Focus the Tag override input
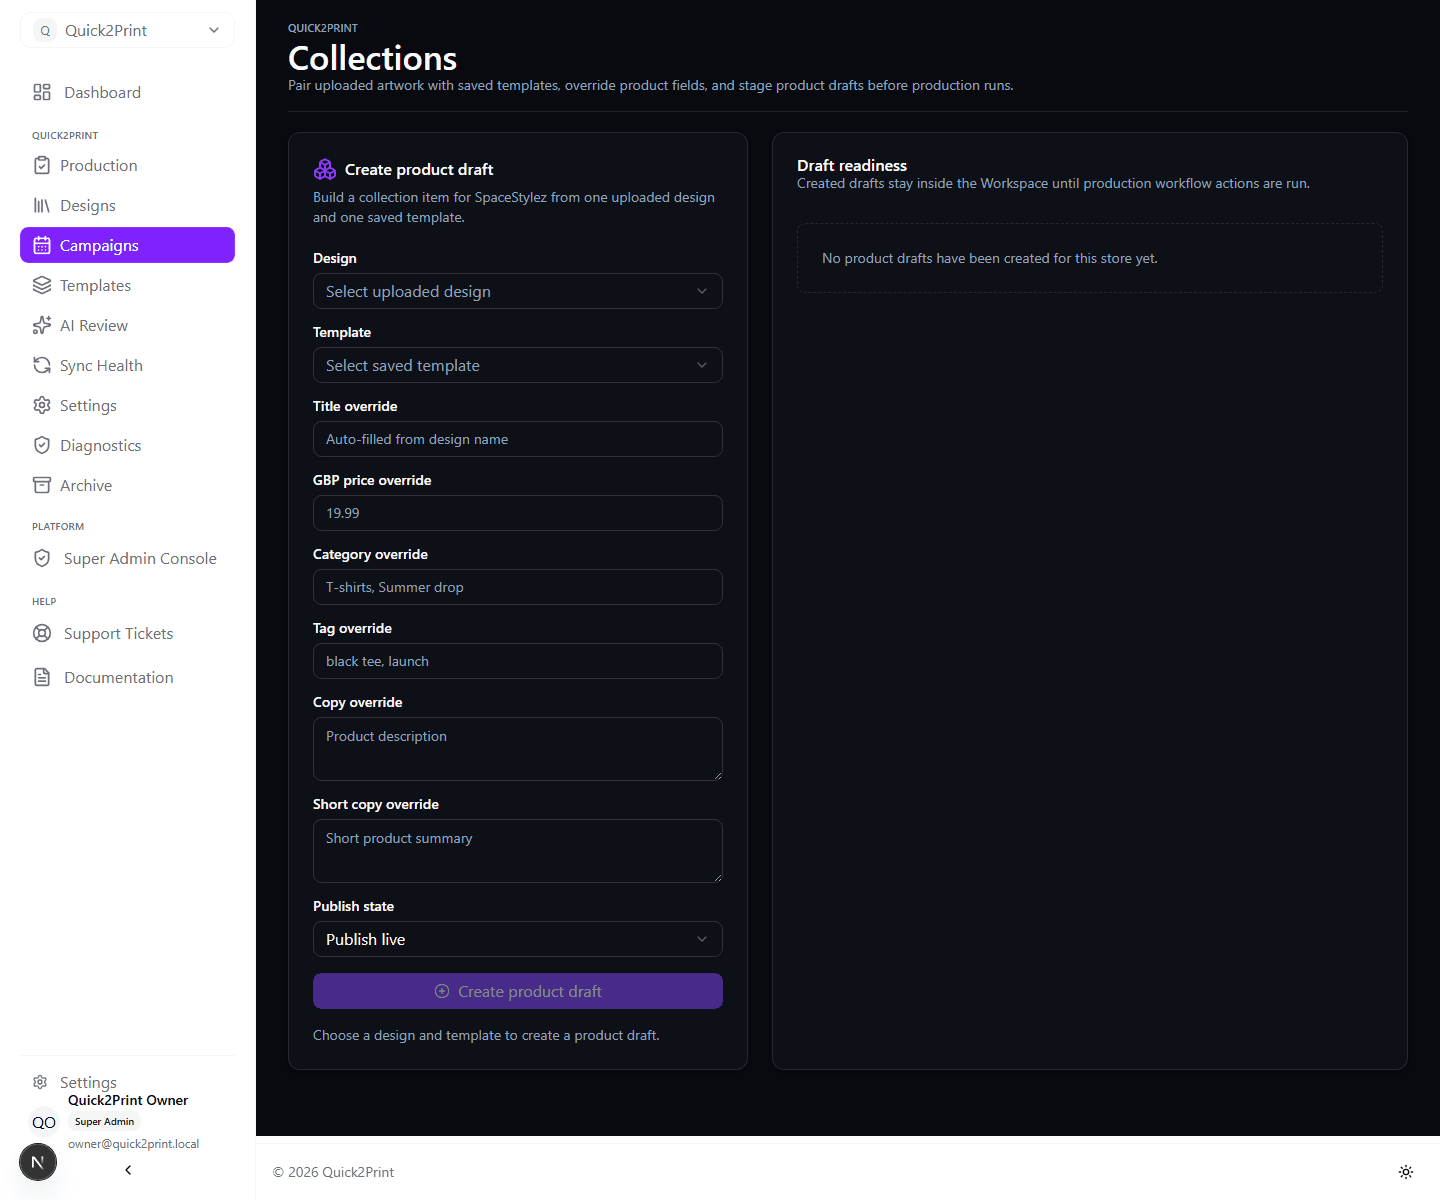This screenshot has height=1200, width=1440. pyautogui.click(x=517, y=661)
